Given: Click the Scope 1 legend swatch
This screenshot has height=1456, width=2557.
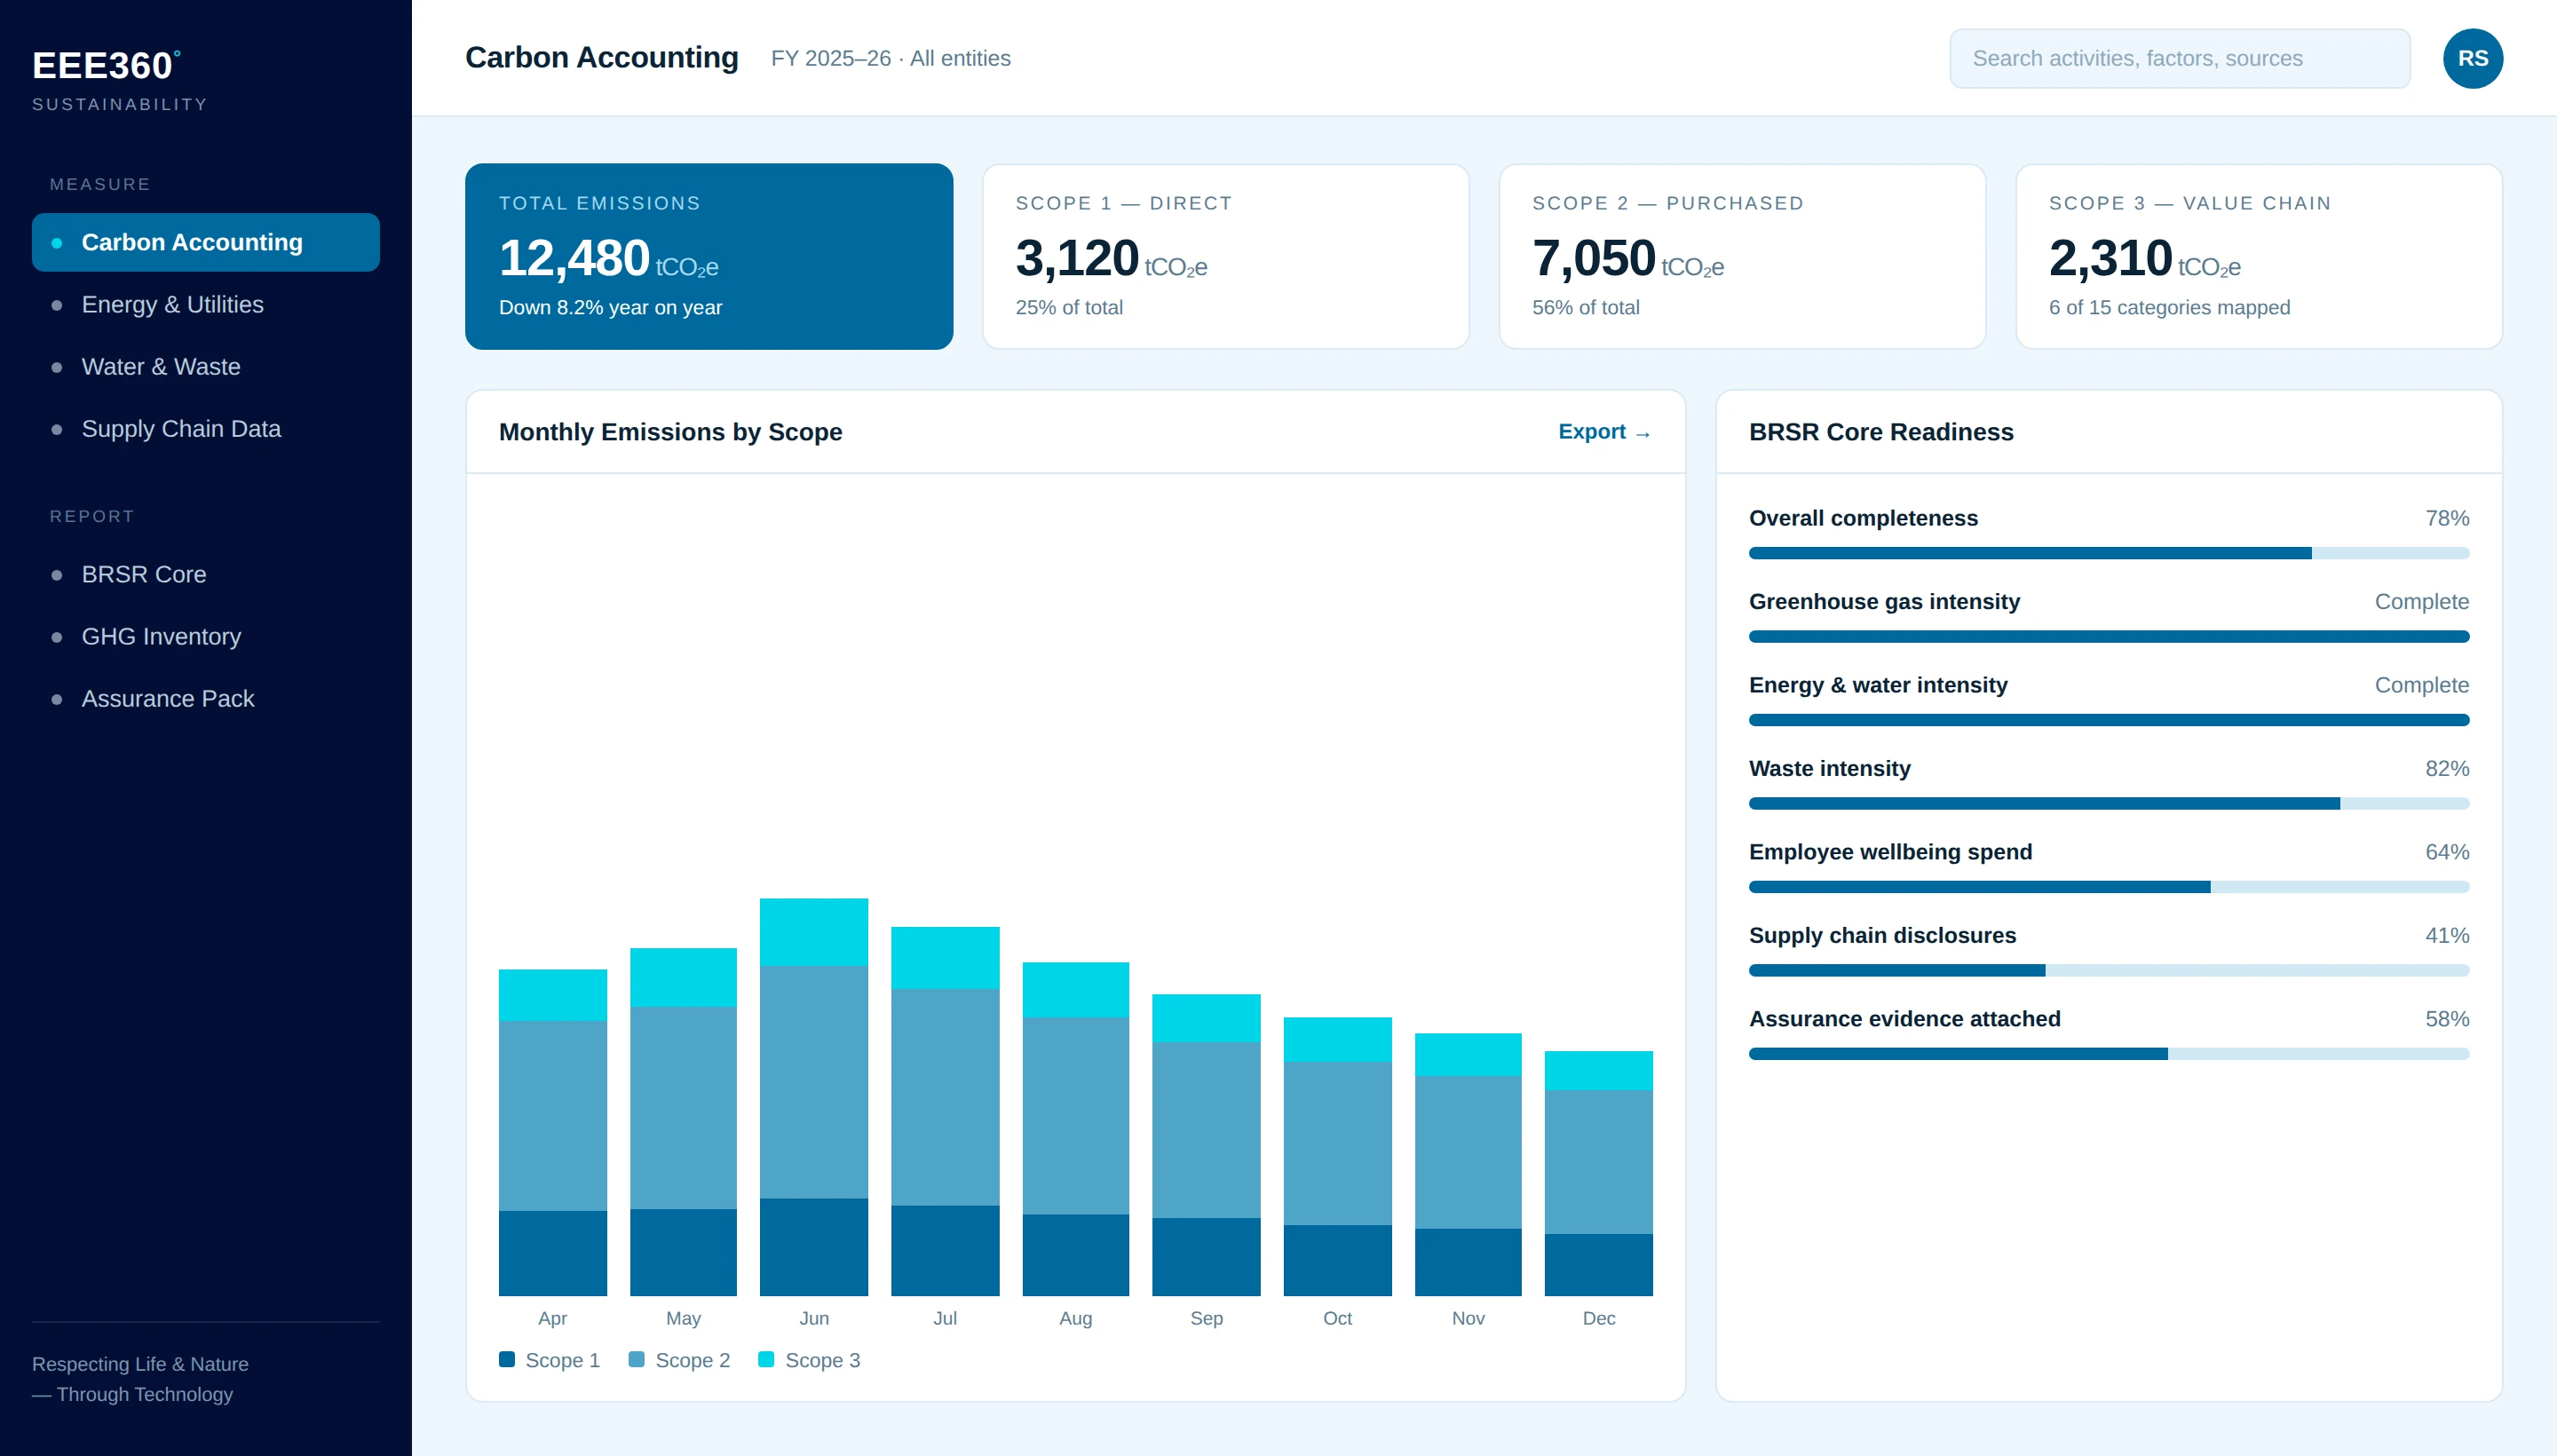Looking at the screenshot, I should click(x=507, y=1359).
